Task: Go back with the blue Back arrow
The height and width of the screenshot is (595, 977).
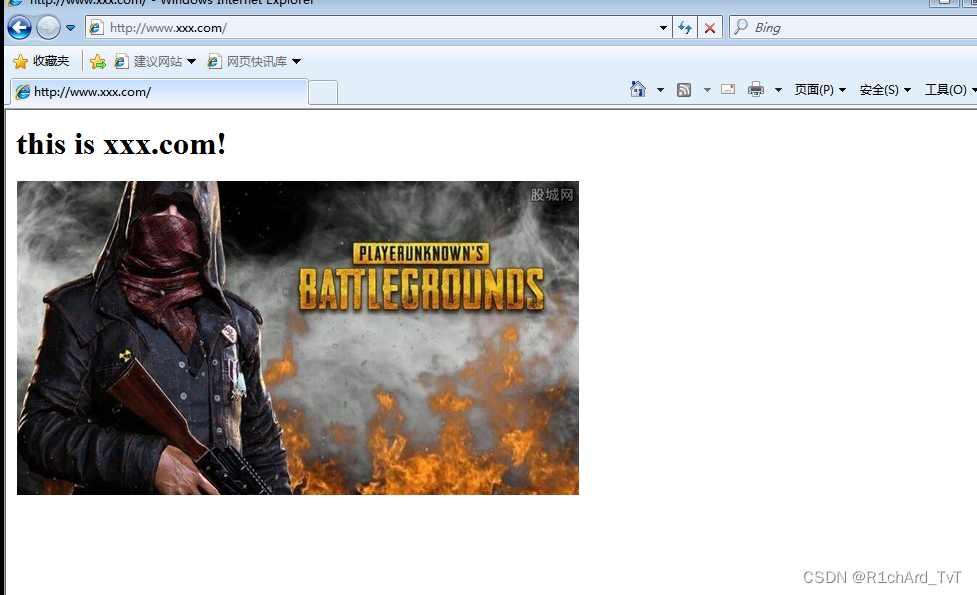Action: pyautogui.click(x=19, y=27)
